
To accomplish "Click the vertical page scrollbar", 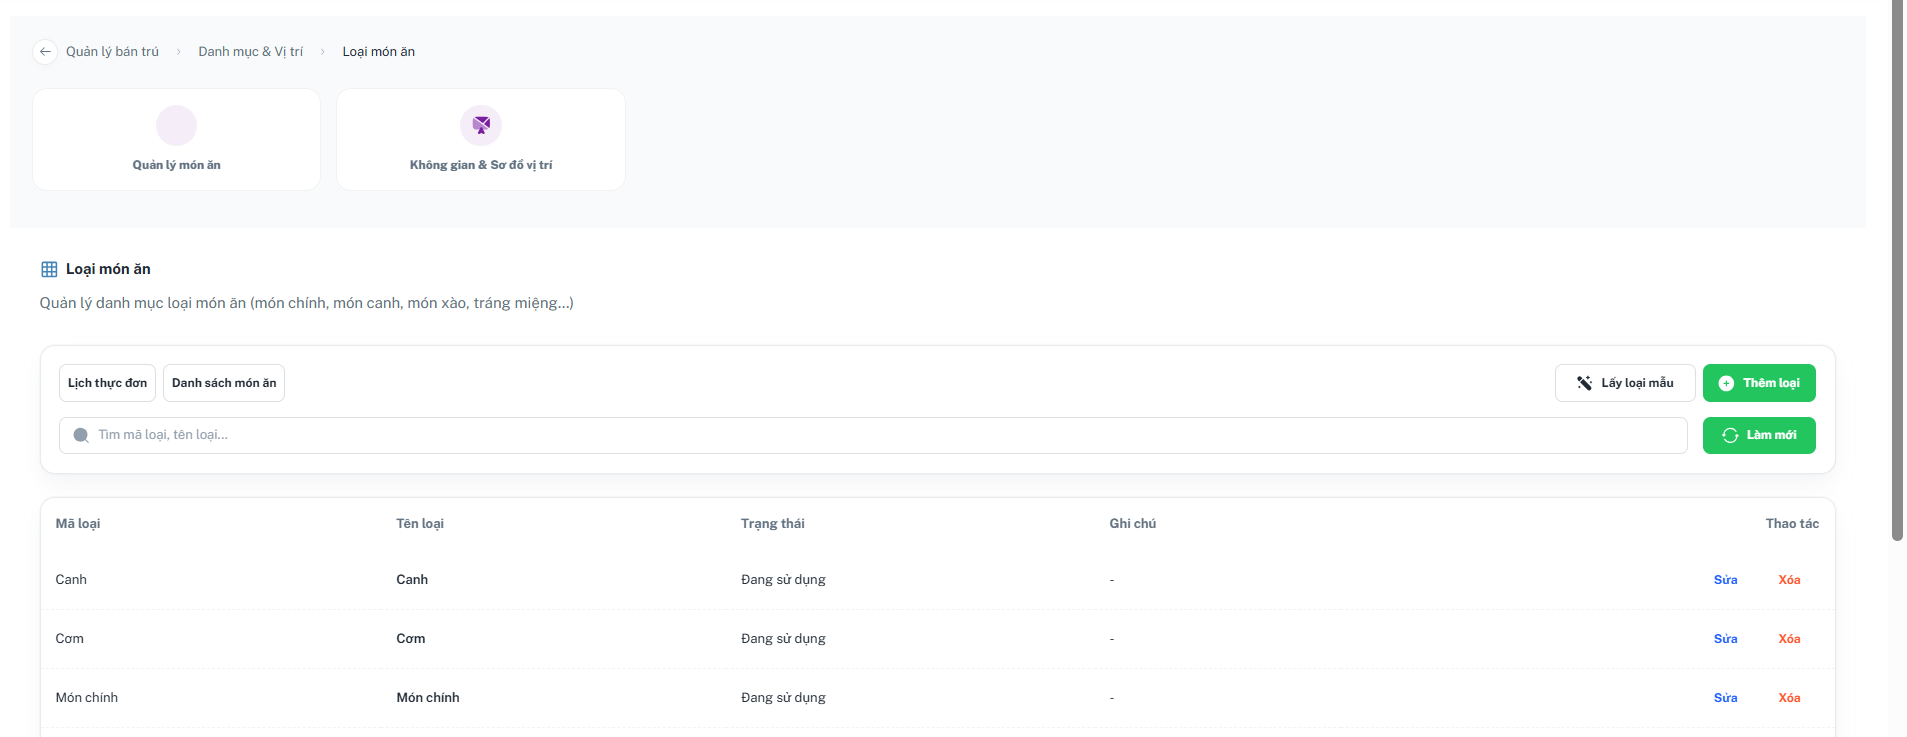I will 1897,270.
